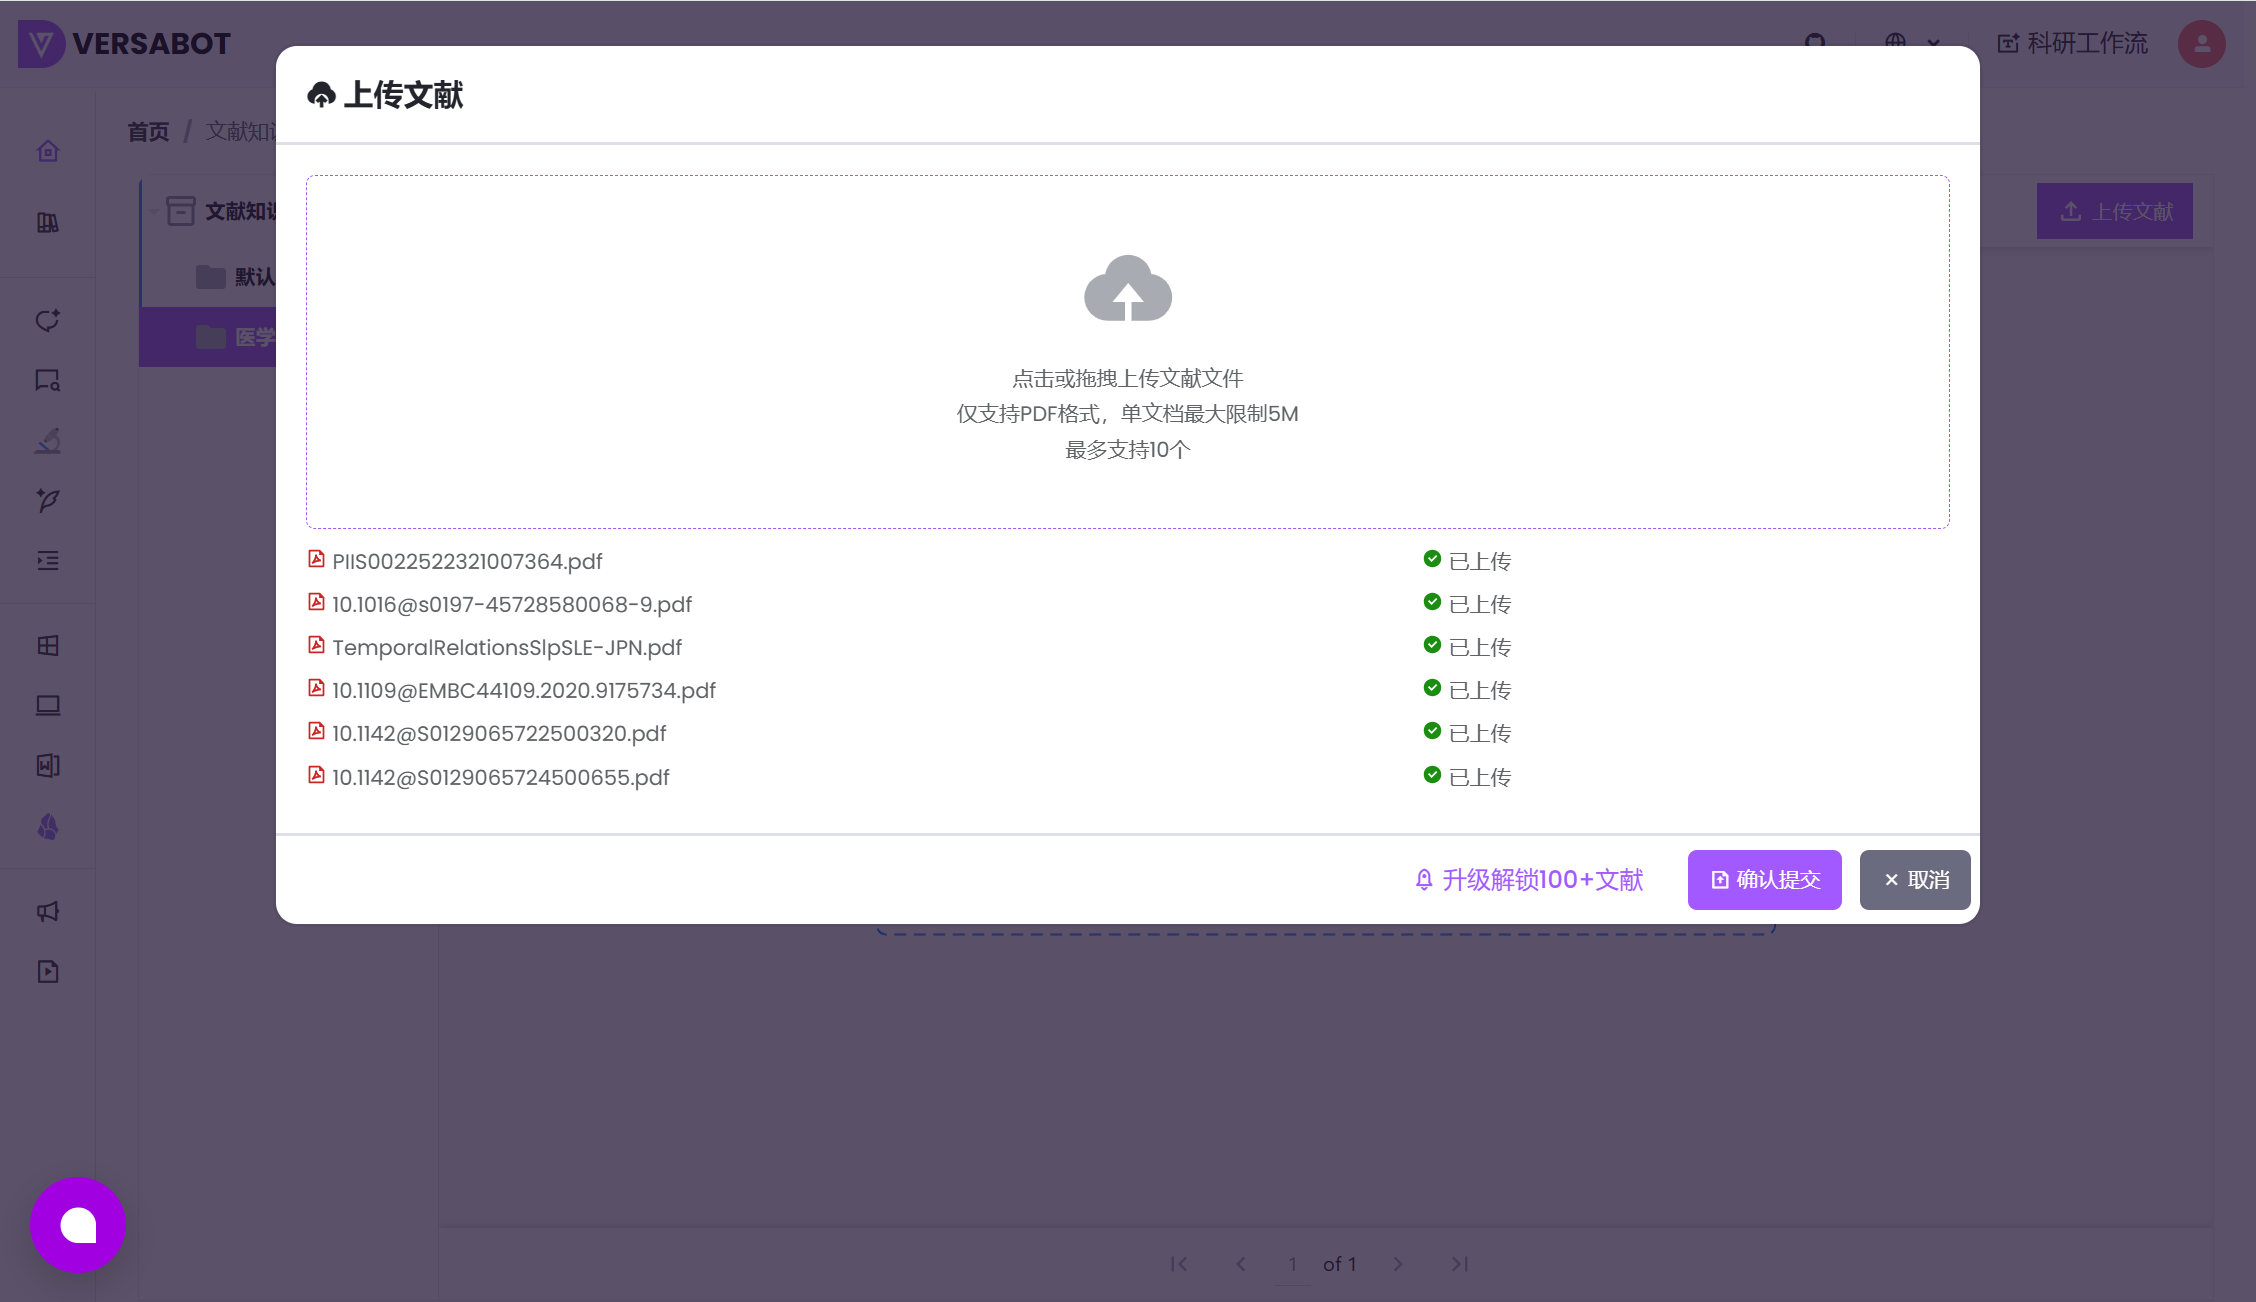Click 首页 breadcrumb link
Screen dimensions: 2256x1302
point(148,132)
